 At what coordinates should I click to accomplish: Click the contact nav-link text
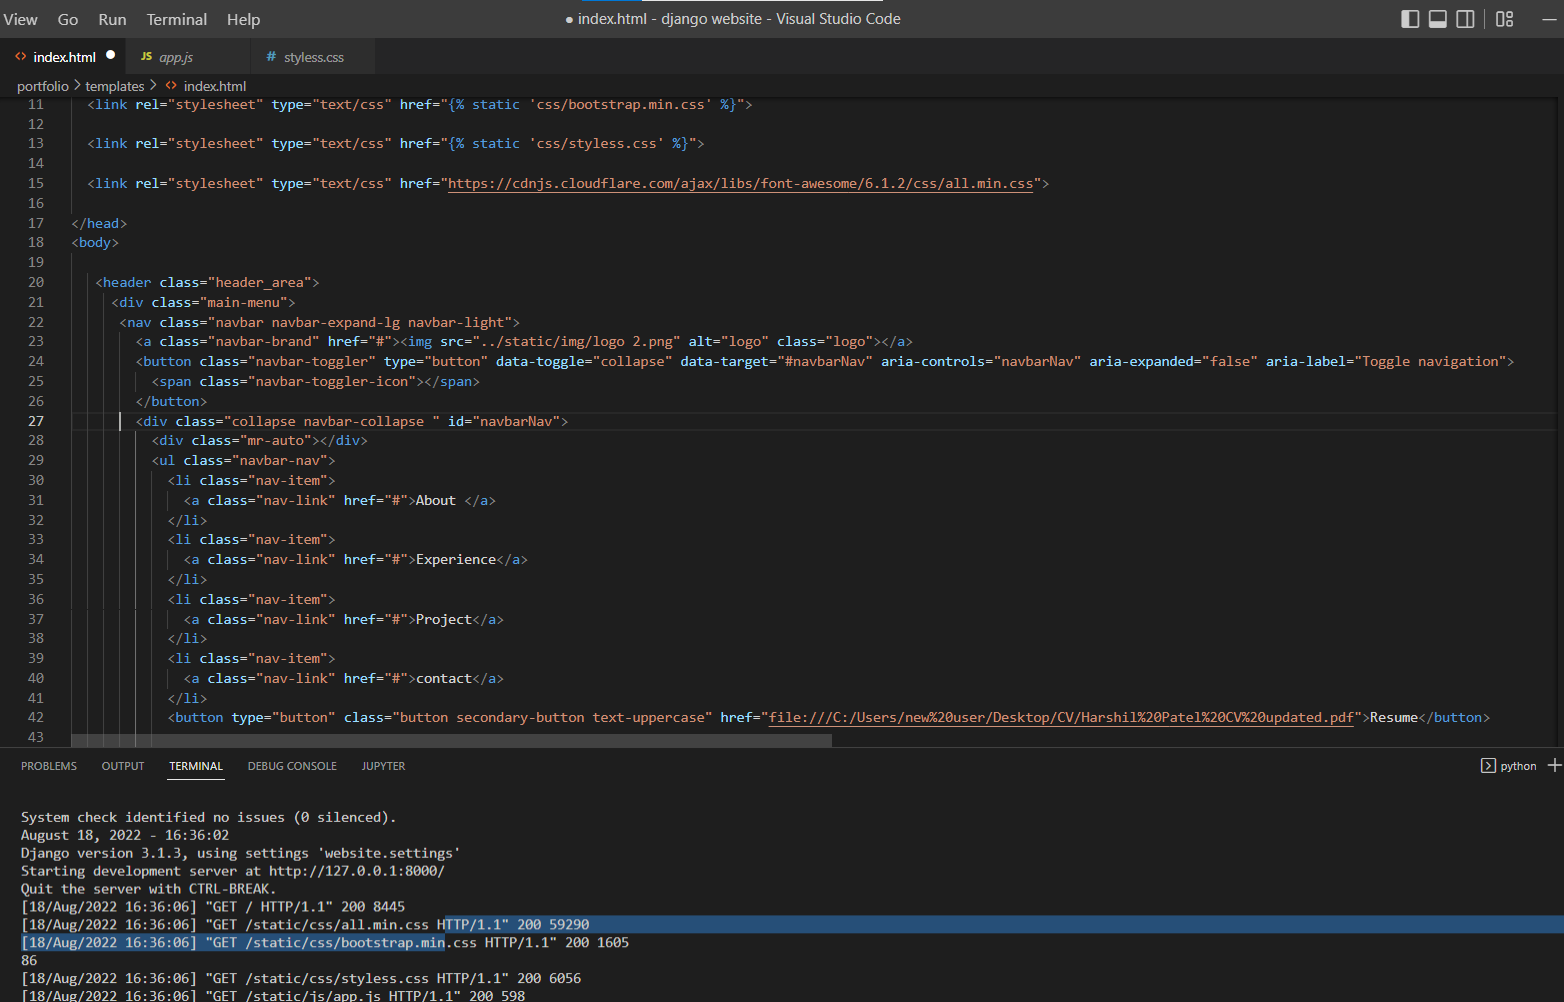(444, 678)
